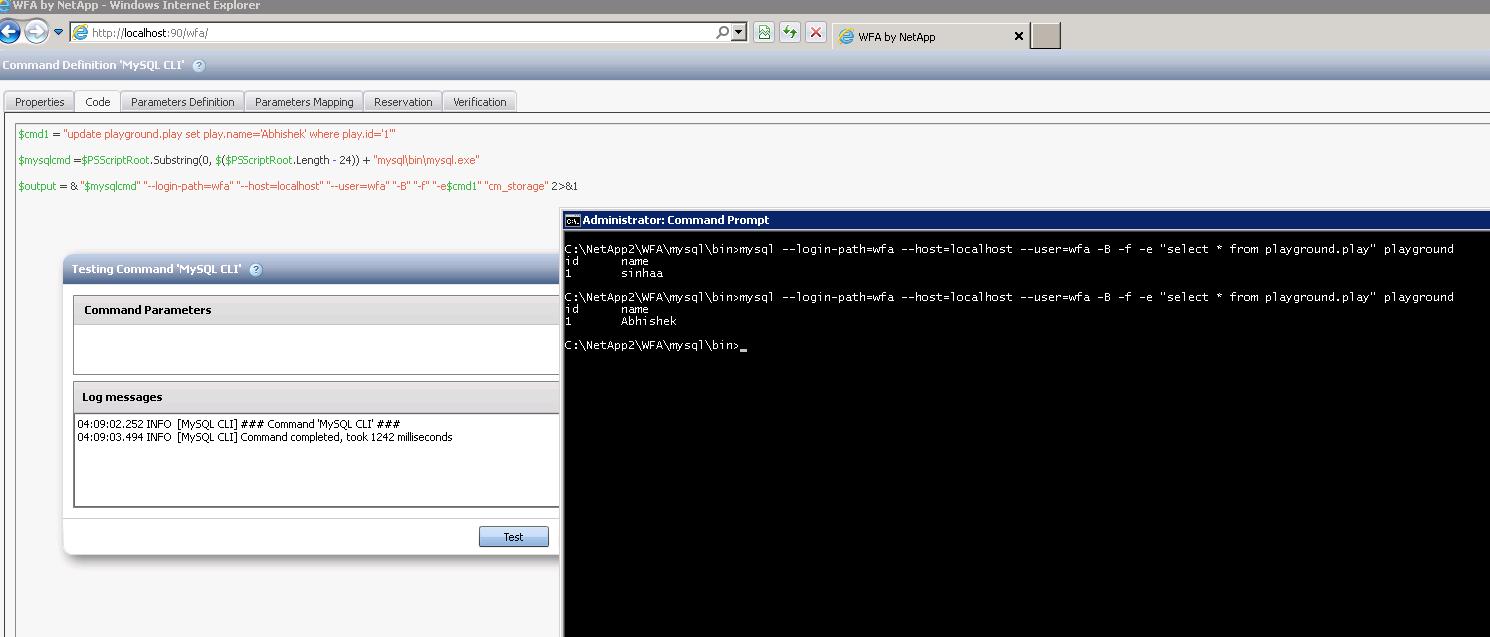1490x637 pixels.
Task: Click 'sinhaa' in Command Prompt output
Action: (x=642, y=273)
